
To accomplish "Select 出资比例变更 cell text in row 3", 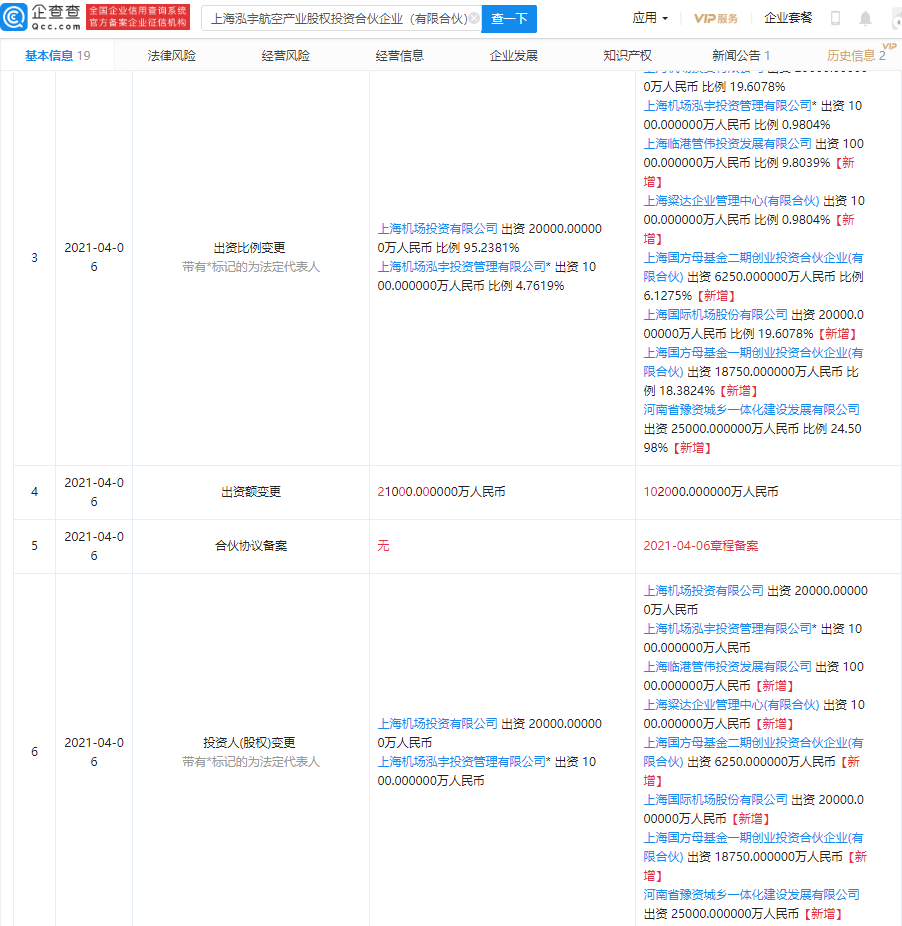I will coord(249,247).
